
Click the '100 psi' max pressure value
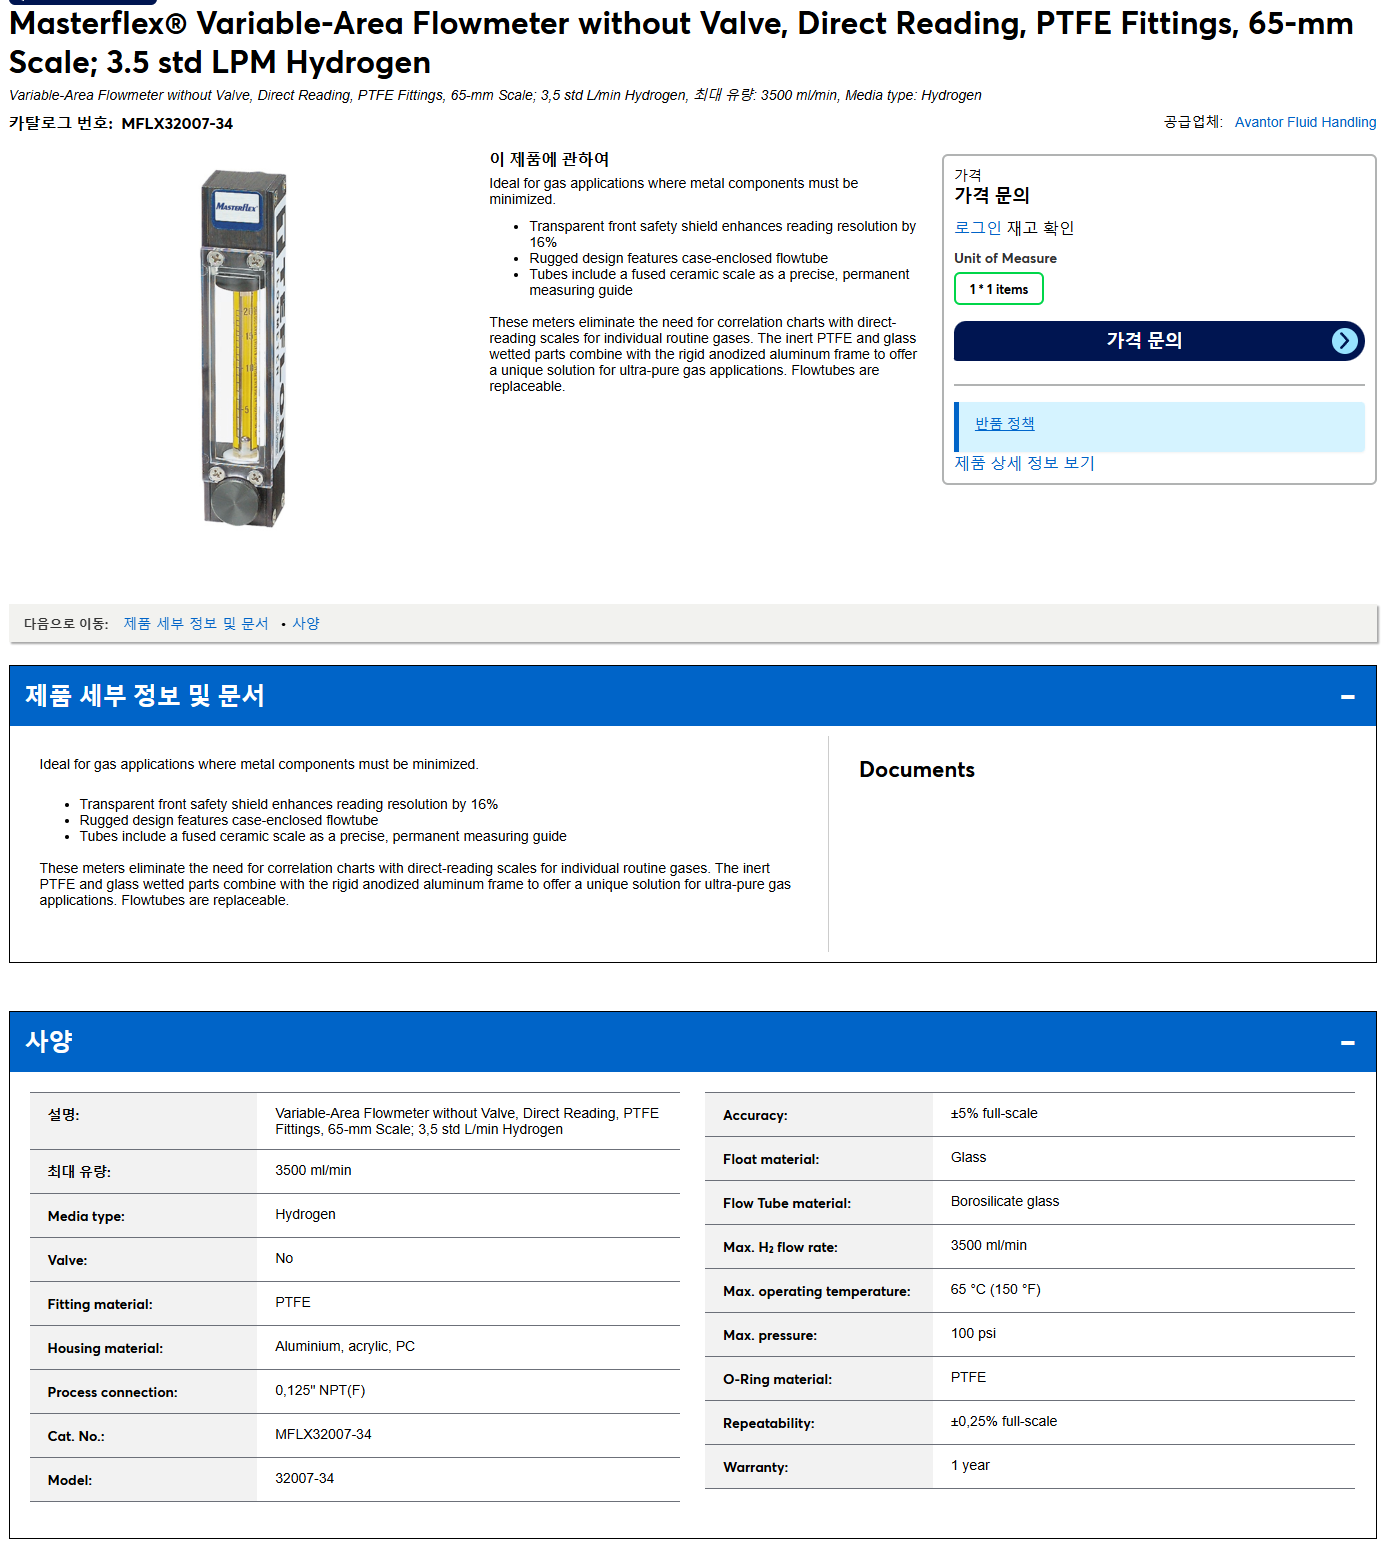[973, 1333]
